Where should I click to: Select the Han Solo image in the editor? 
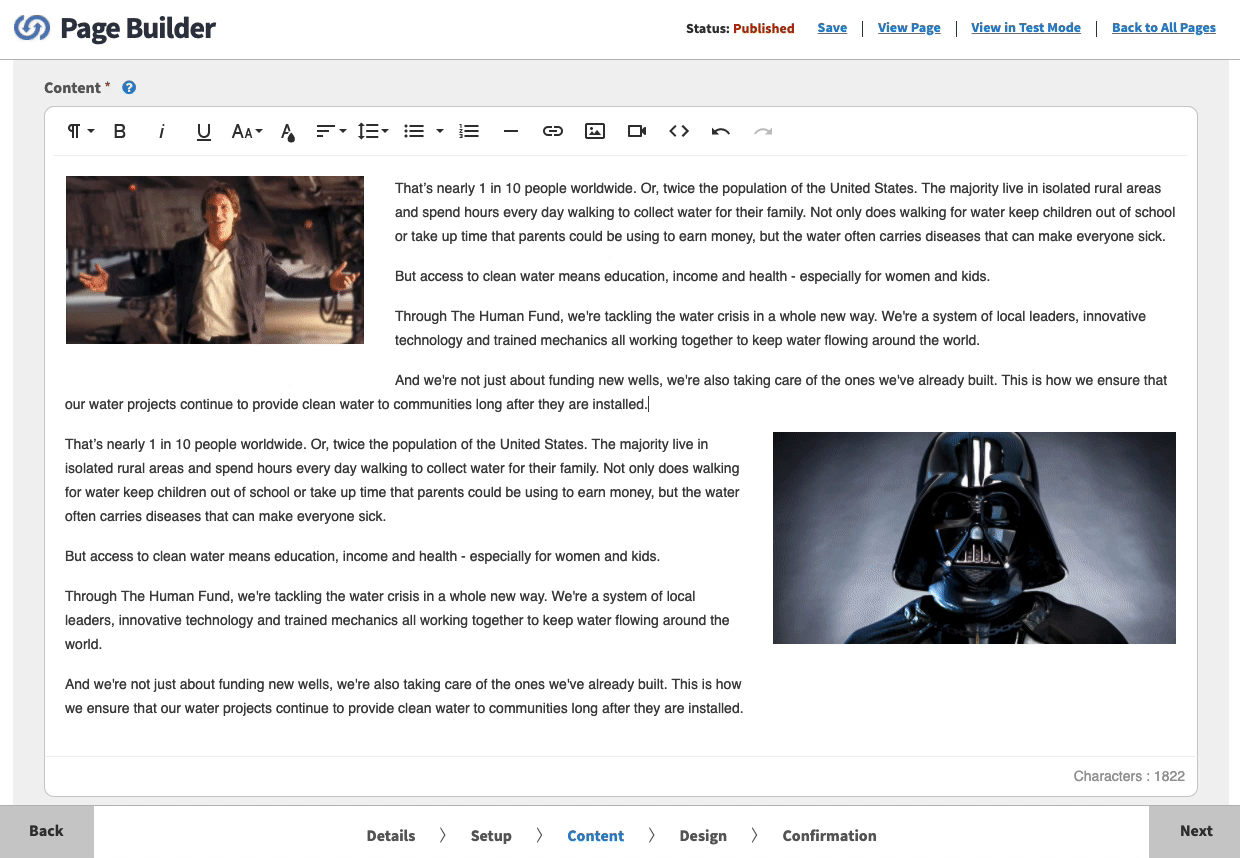point(215,260)
